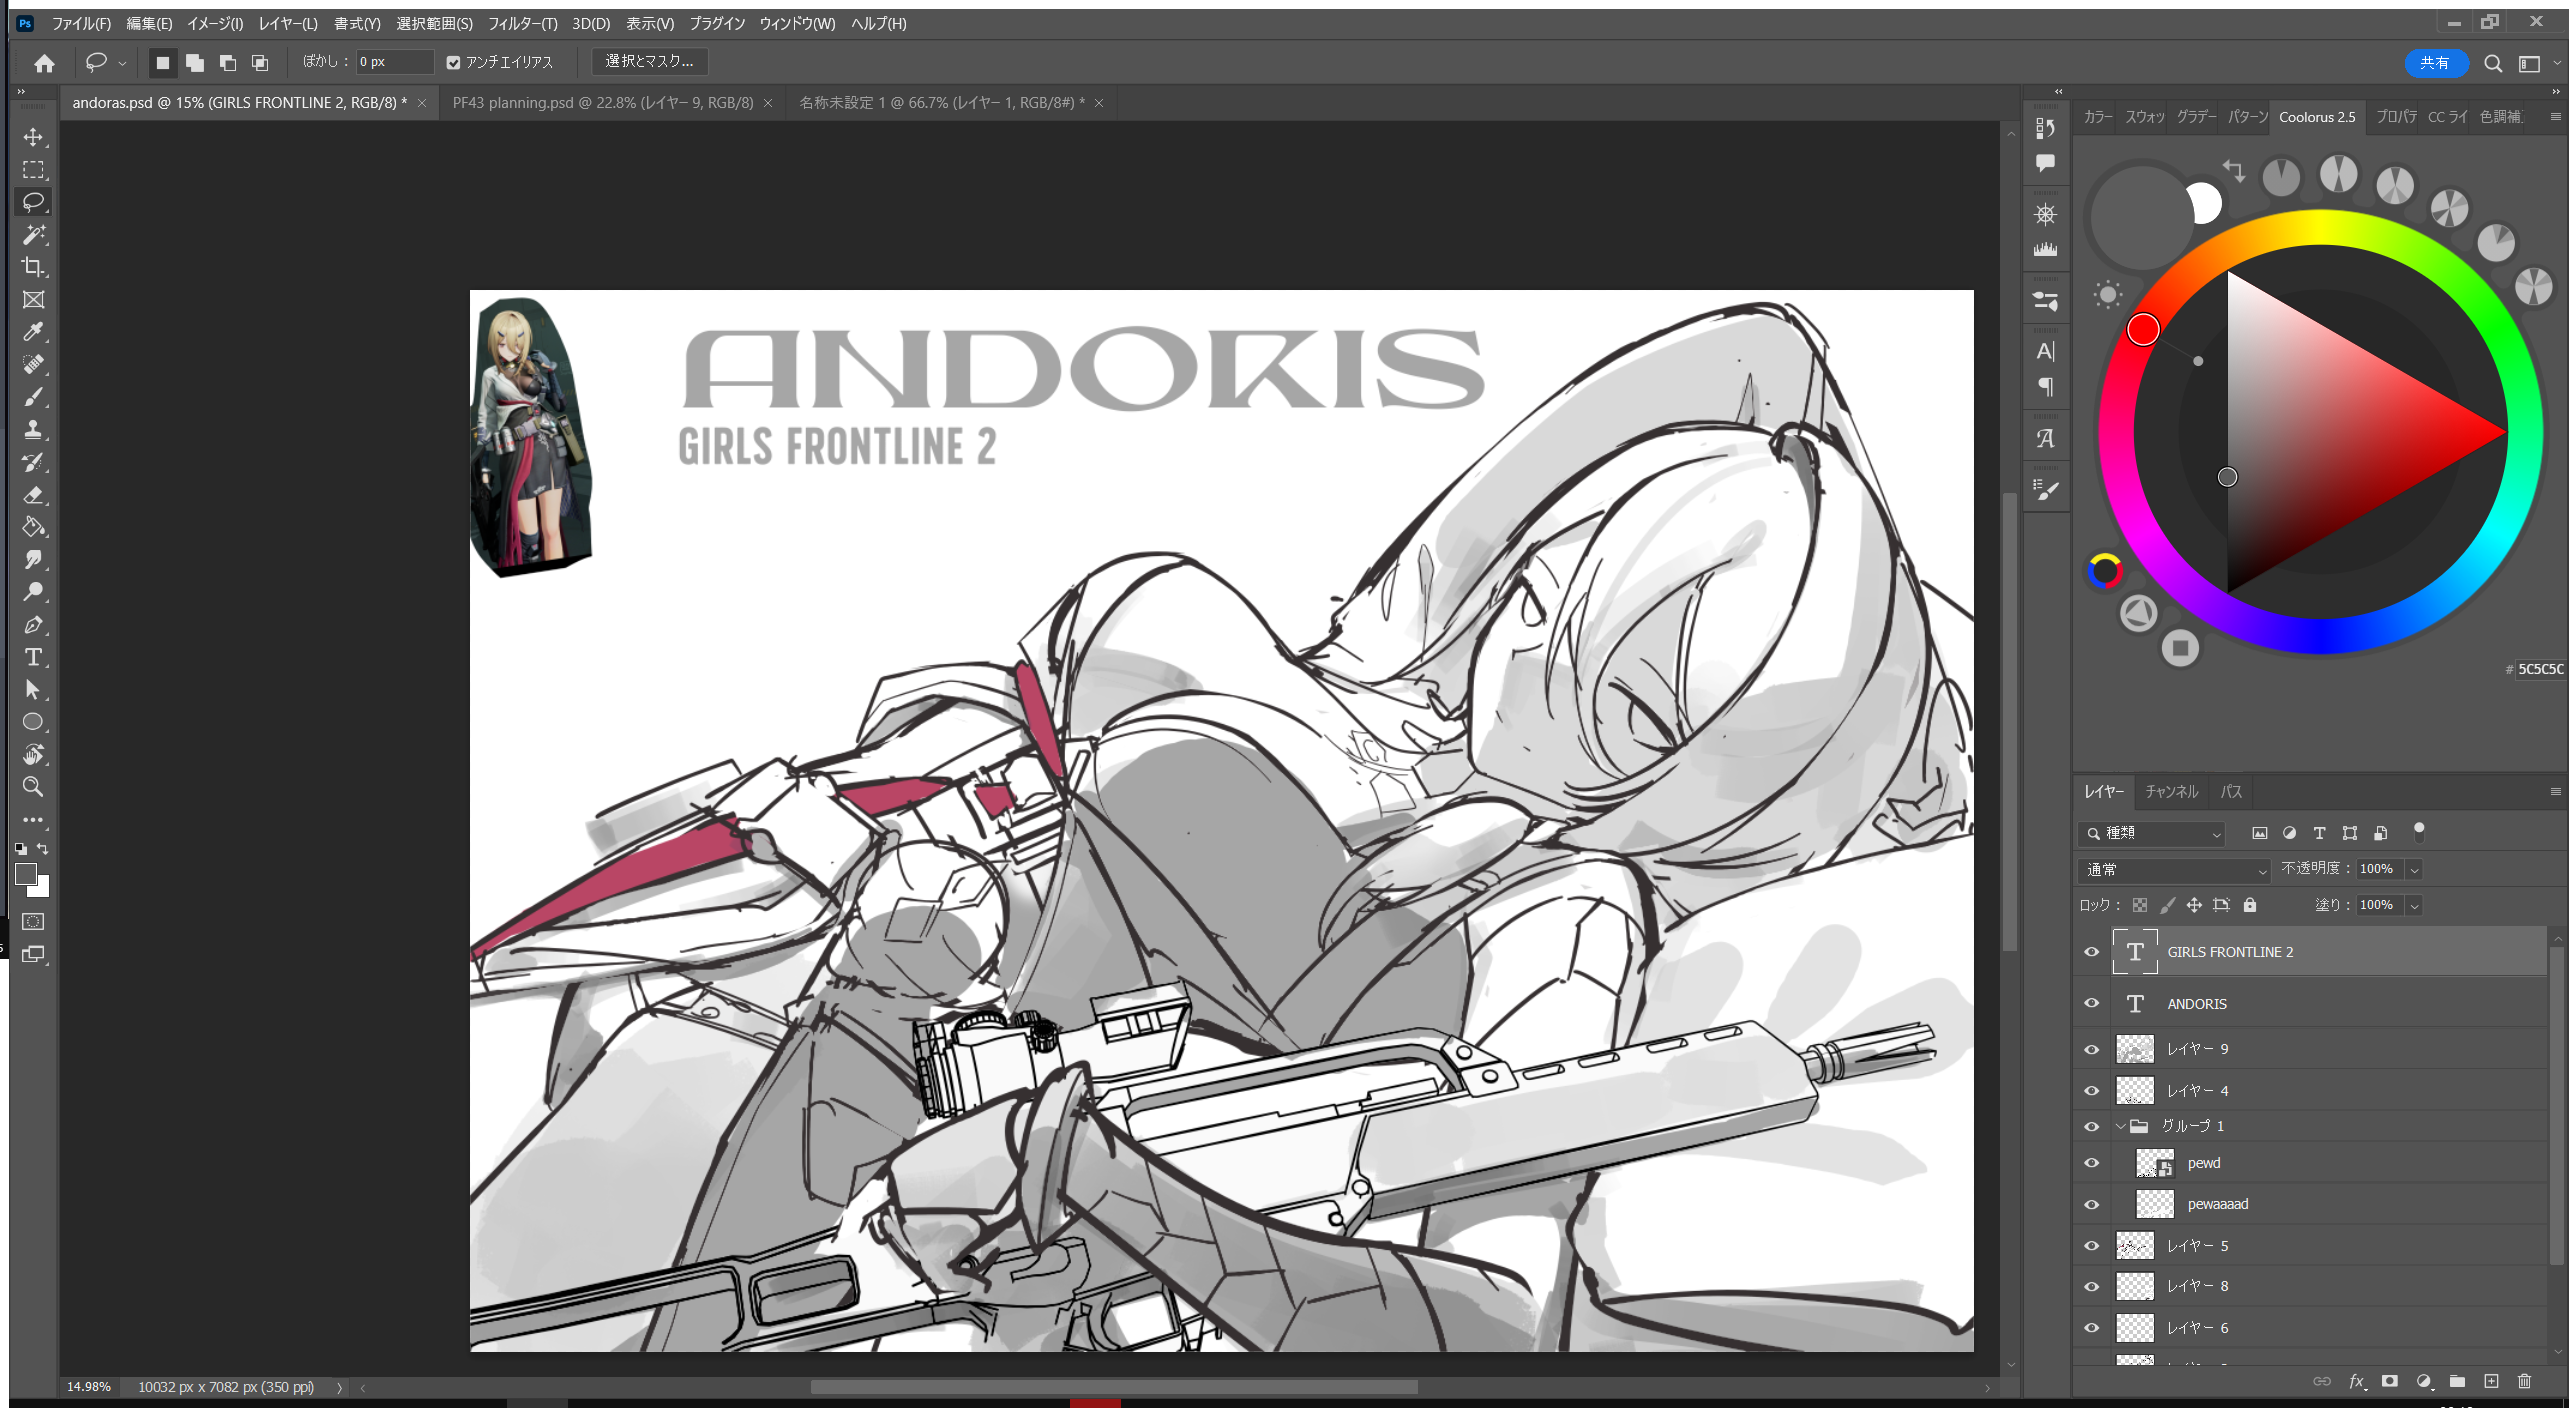Create new group folder icon in Layers panel

click(x=2457, y=1381)
